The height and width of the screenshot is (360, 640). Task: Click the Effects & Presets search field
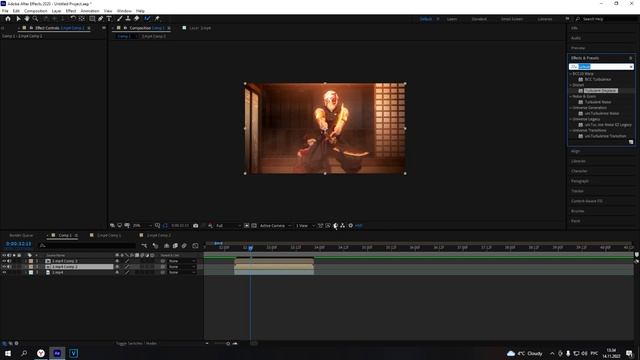click(601, 67)
